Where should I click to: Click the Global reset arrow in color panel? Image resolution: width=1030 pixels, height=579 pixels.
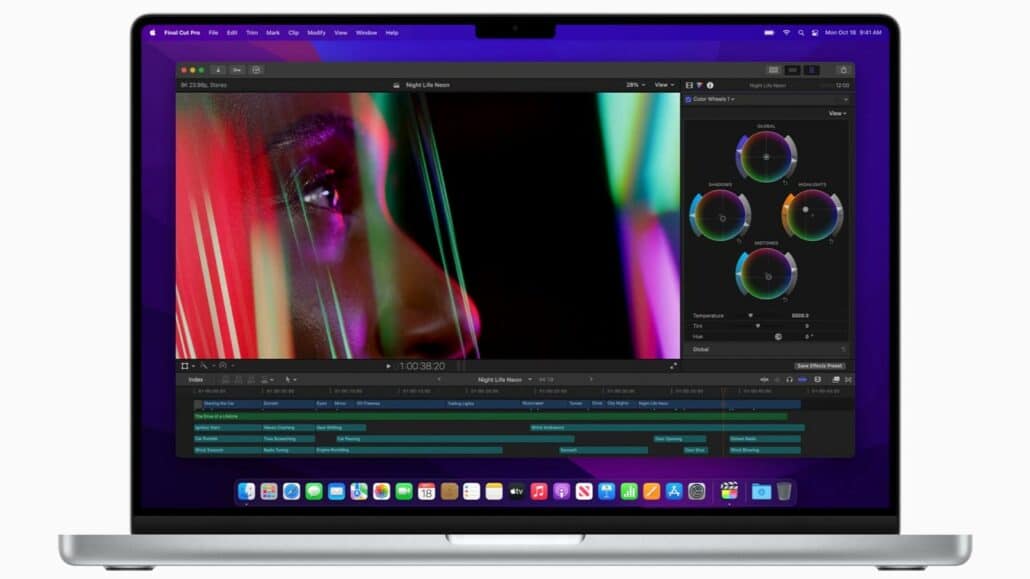coord(786,182)
